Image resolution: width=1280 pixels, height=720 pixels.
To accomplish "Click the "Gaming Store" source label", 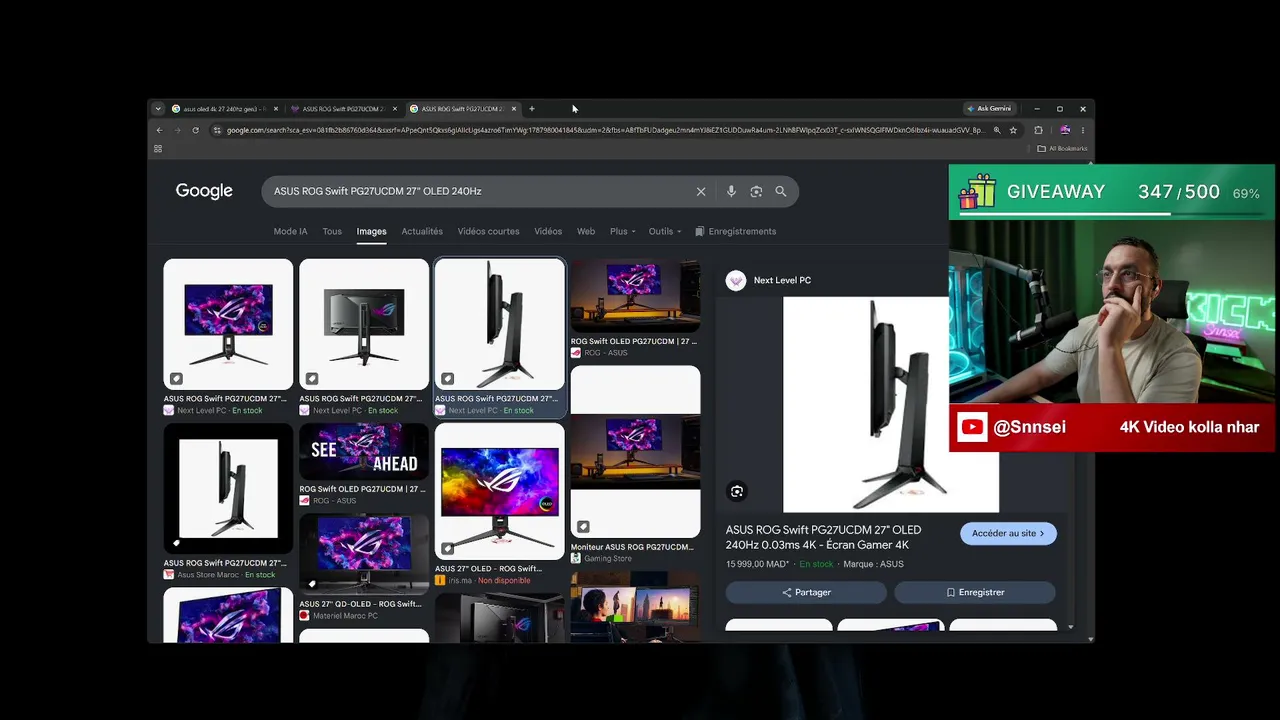I will [x=608, y=558].
